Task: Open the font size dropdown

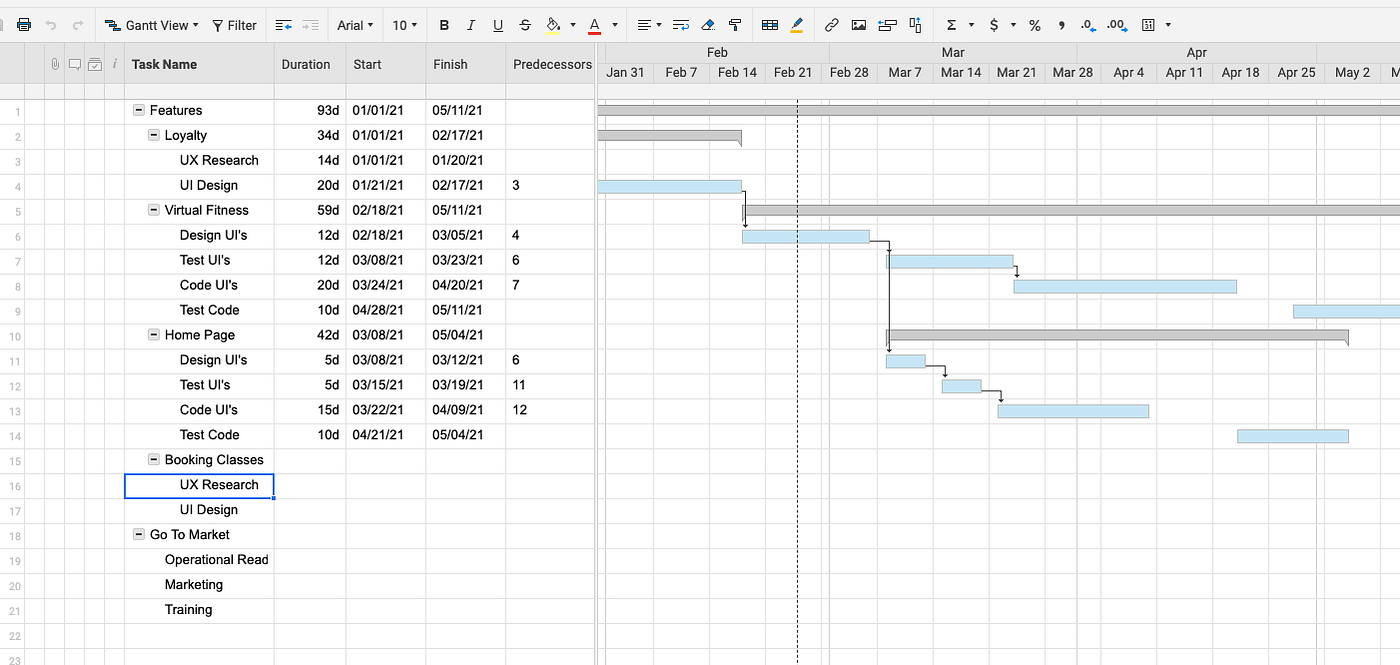Action: tap(405, 24)
